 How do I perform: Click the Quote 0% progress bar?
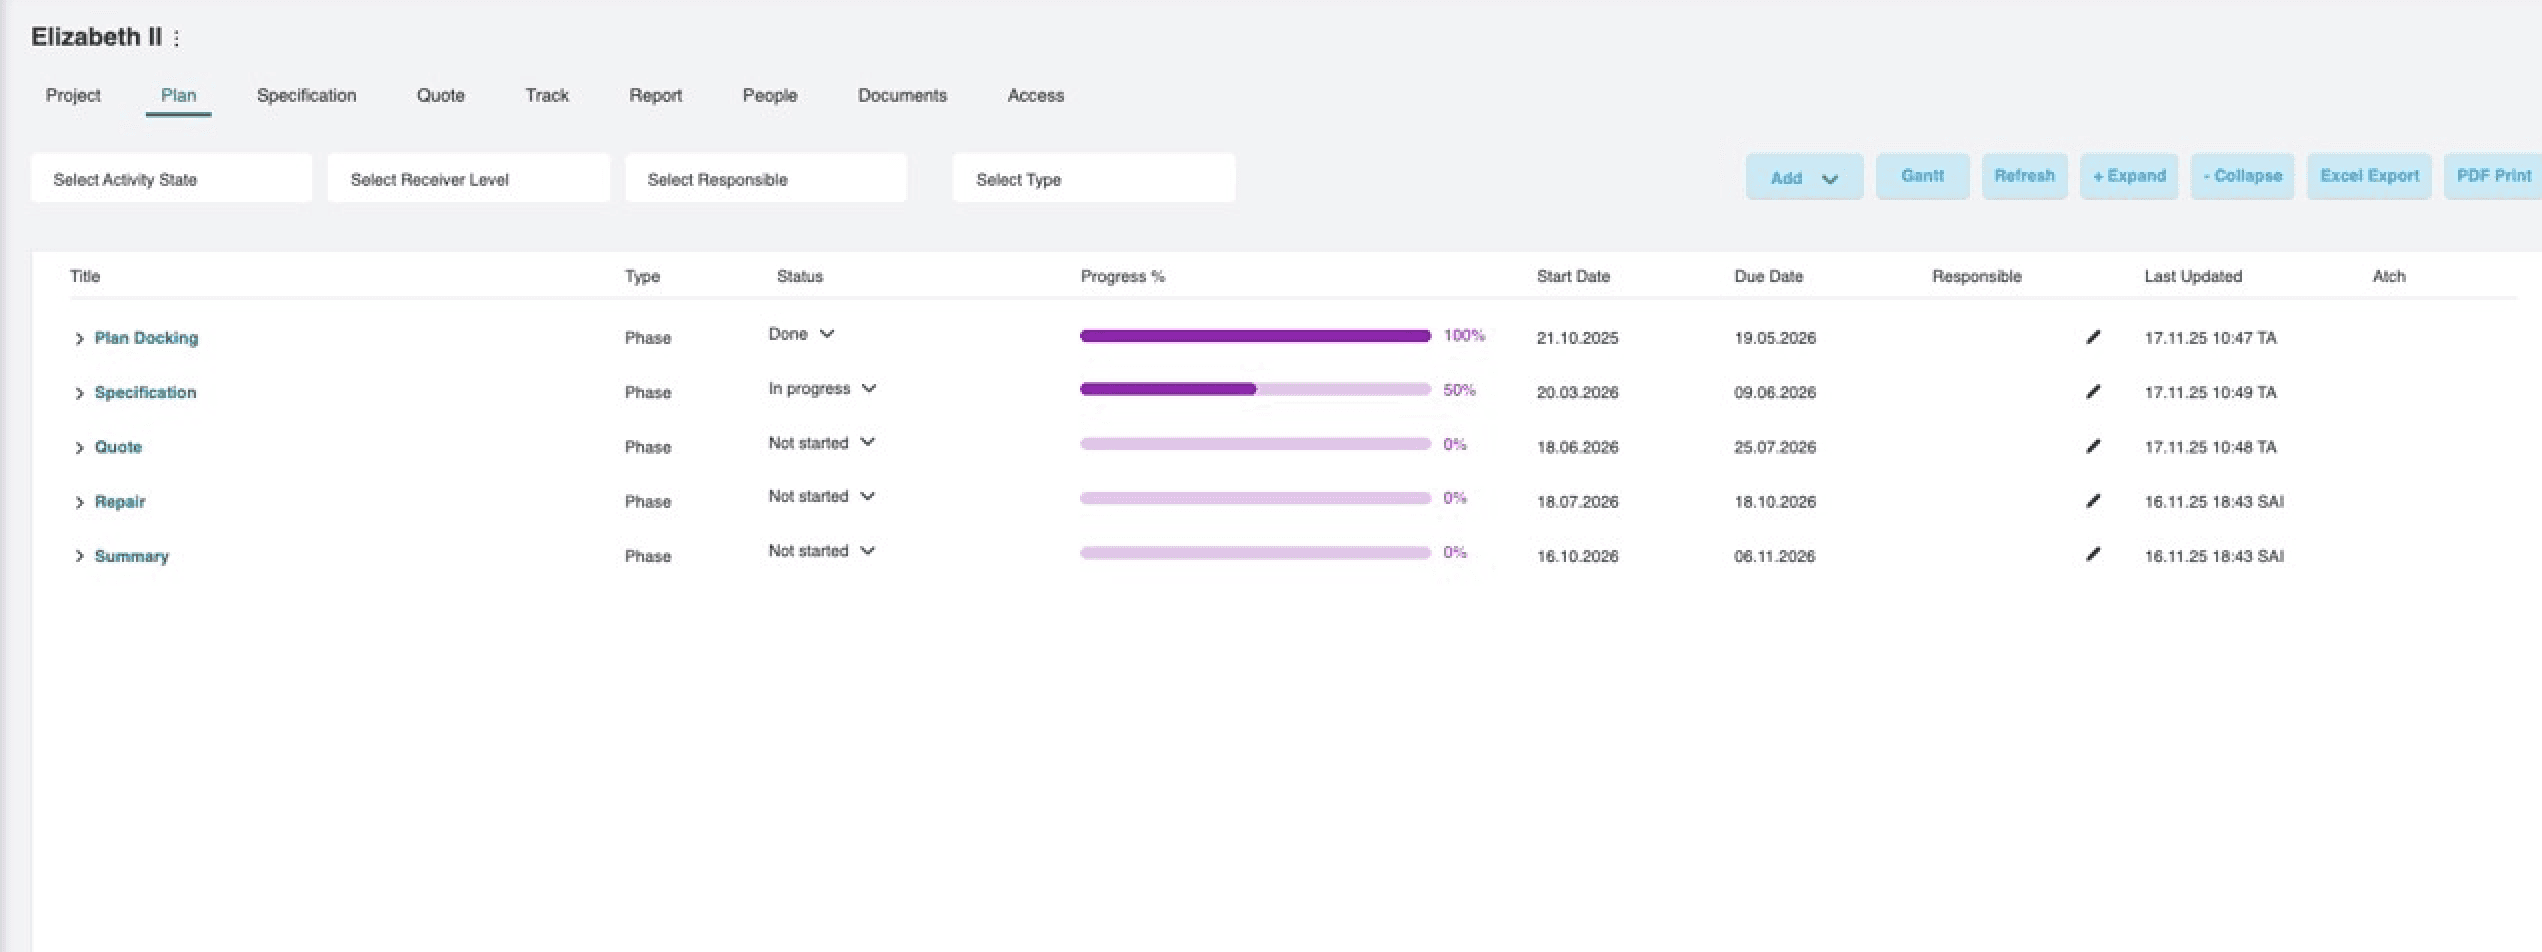[1255, 444]
